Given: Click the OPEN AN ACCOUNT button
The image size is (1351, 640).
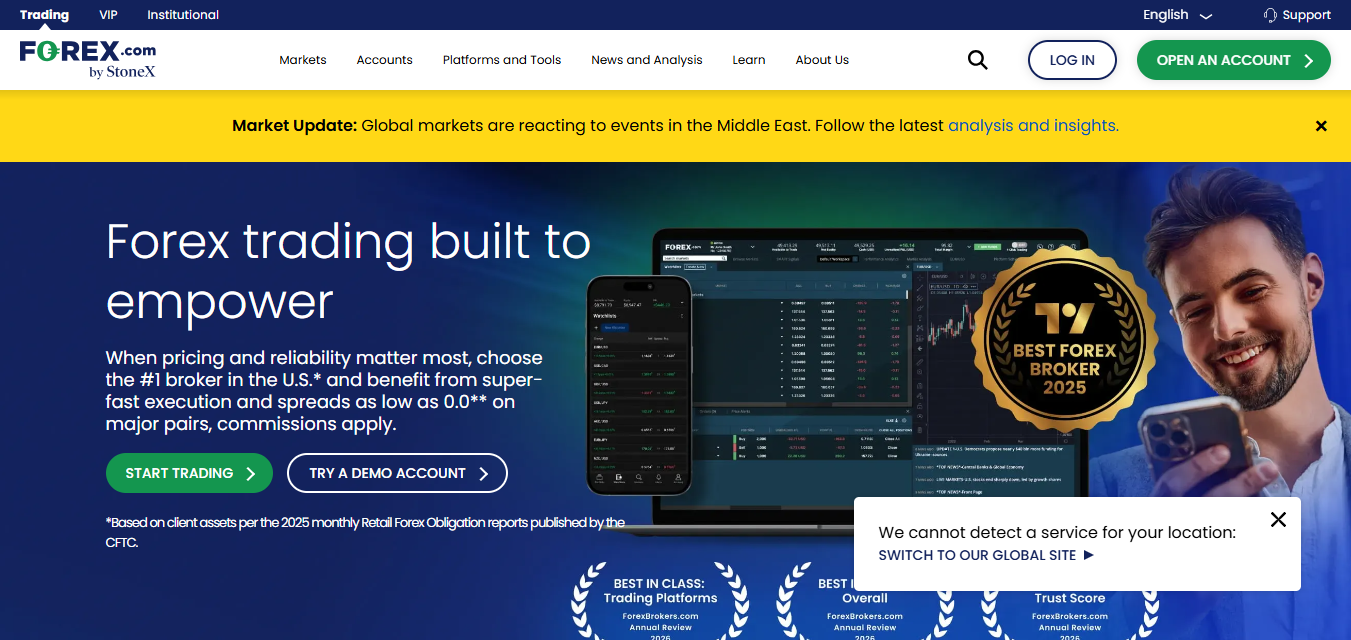Looking at the screenshot, I should (x=1234, y=60).
